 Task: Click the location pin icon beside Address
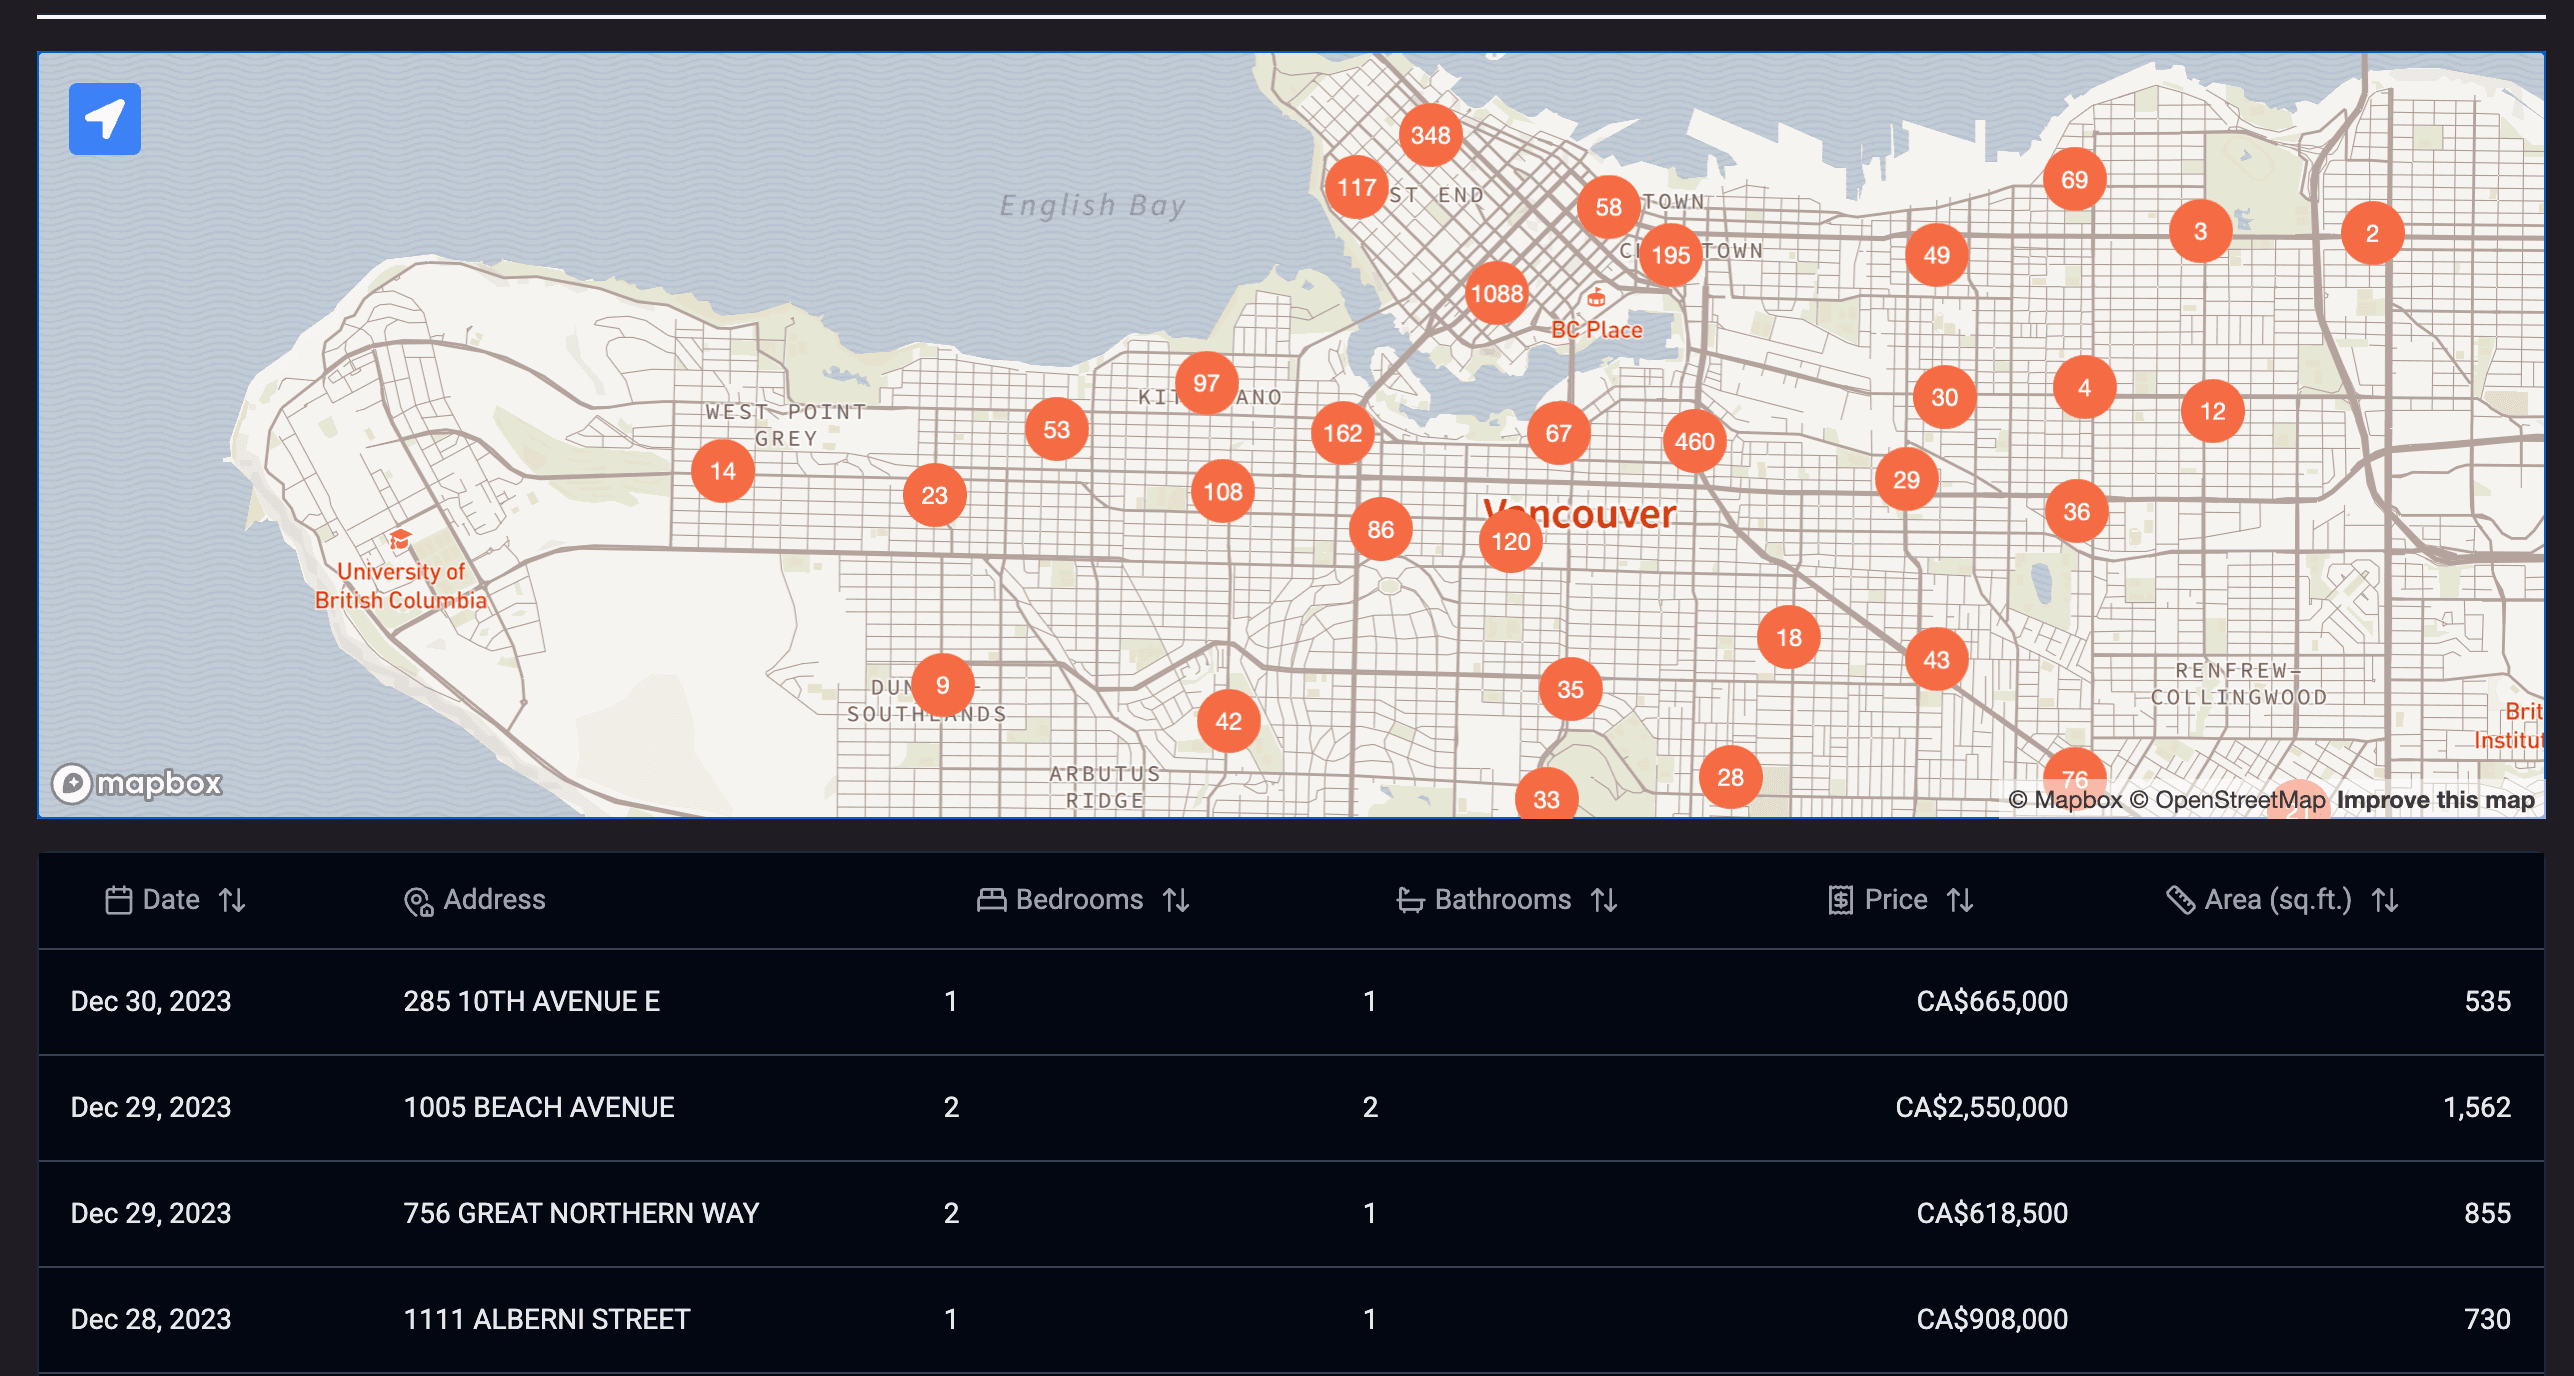418,901
